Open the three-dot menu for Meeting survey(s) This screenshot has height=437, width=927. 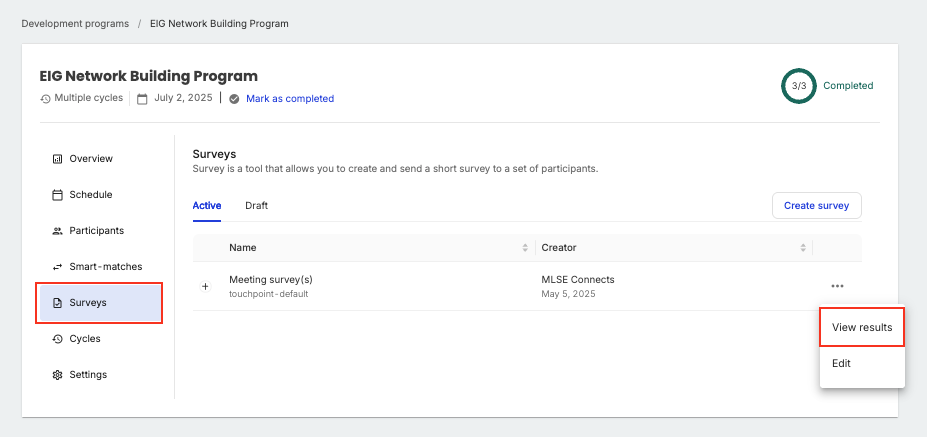[x=837, y=286]
